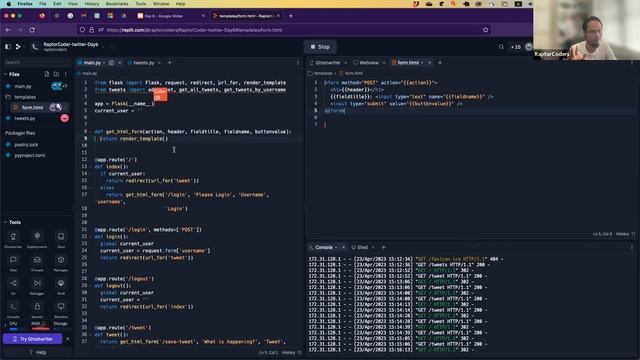This screenshot has width=640, height=360.
Task: Open the left editor pane three-dot menu
Action: point(298,62)
